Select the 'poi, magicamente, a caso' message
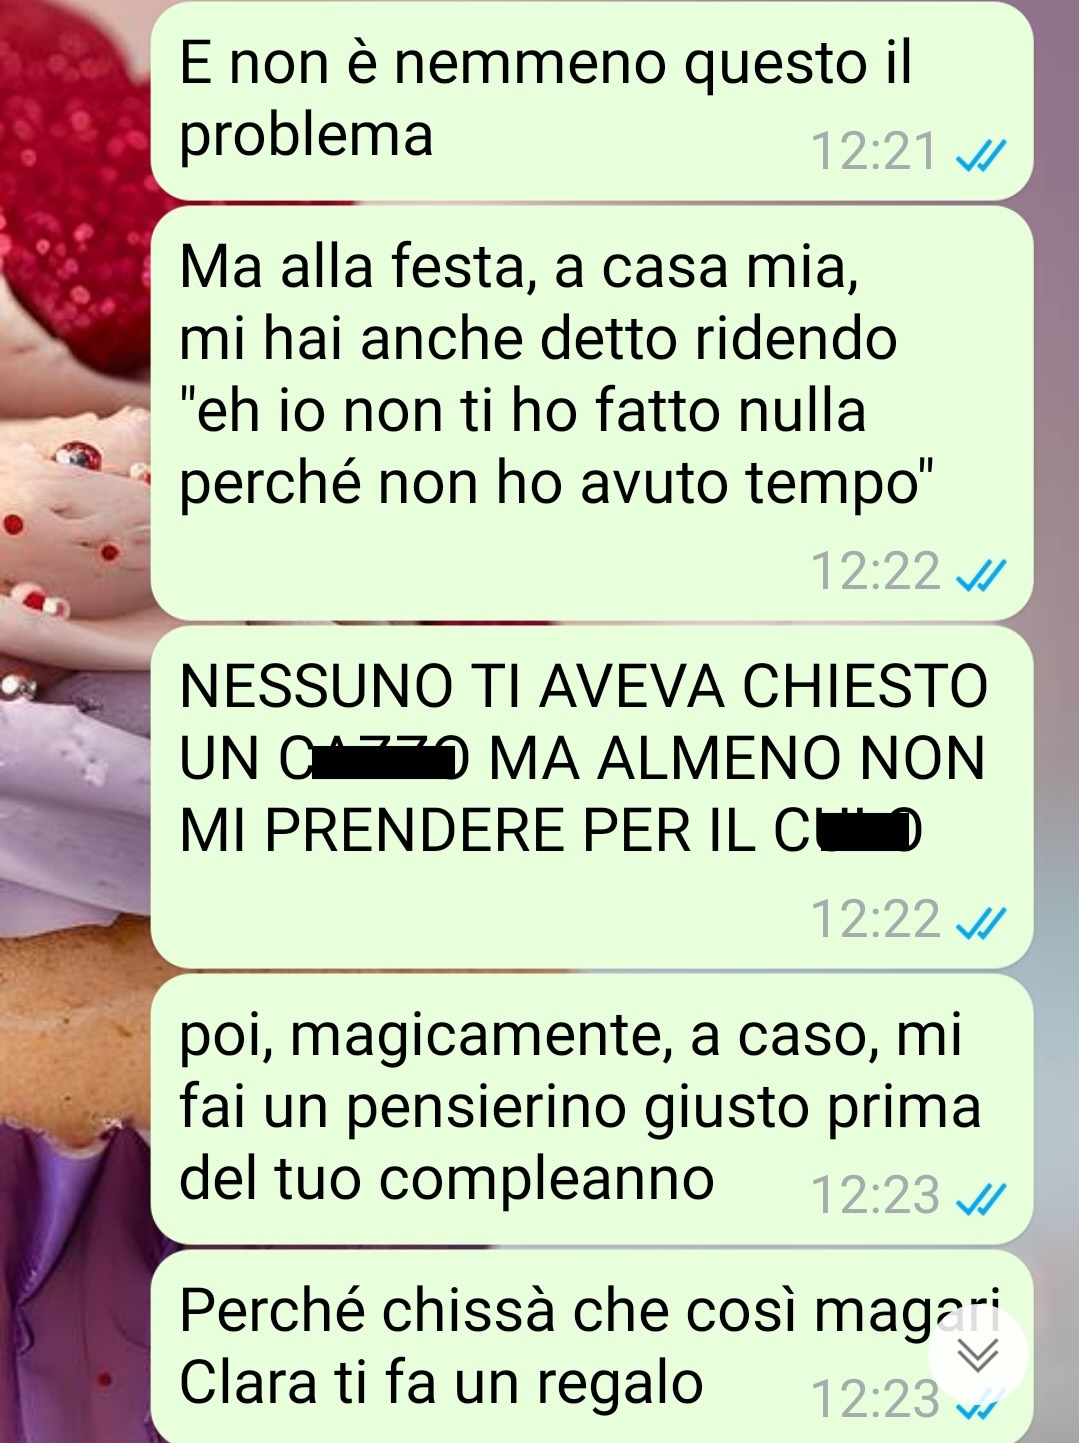This screenshot has width=1079, height=1443. (592, 1109)
